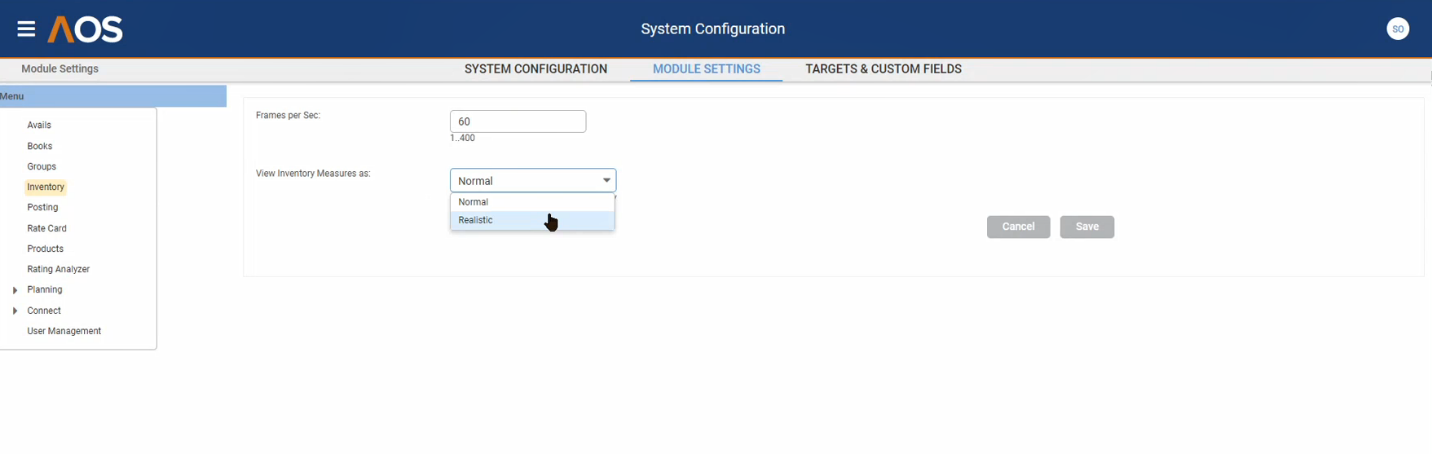Open Avails in the module menu
The image size is (1432, 454).
39,125
